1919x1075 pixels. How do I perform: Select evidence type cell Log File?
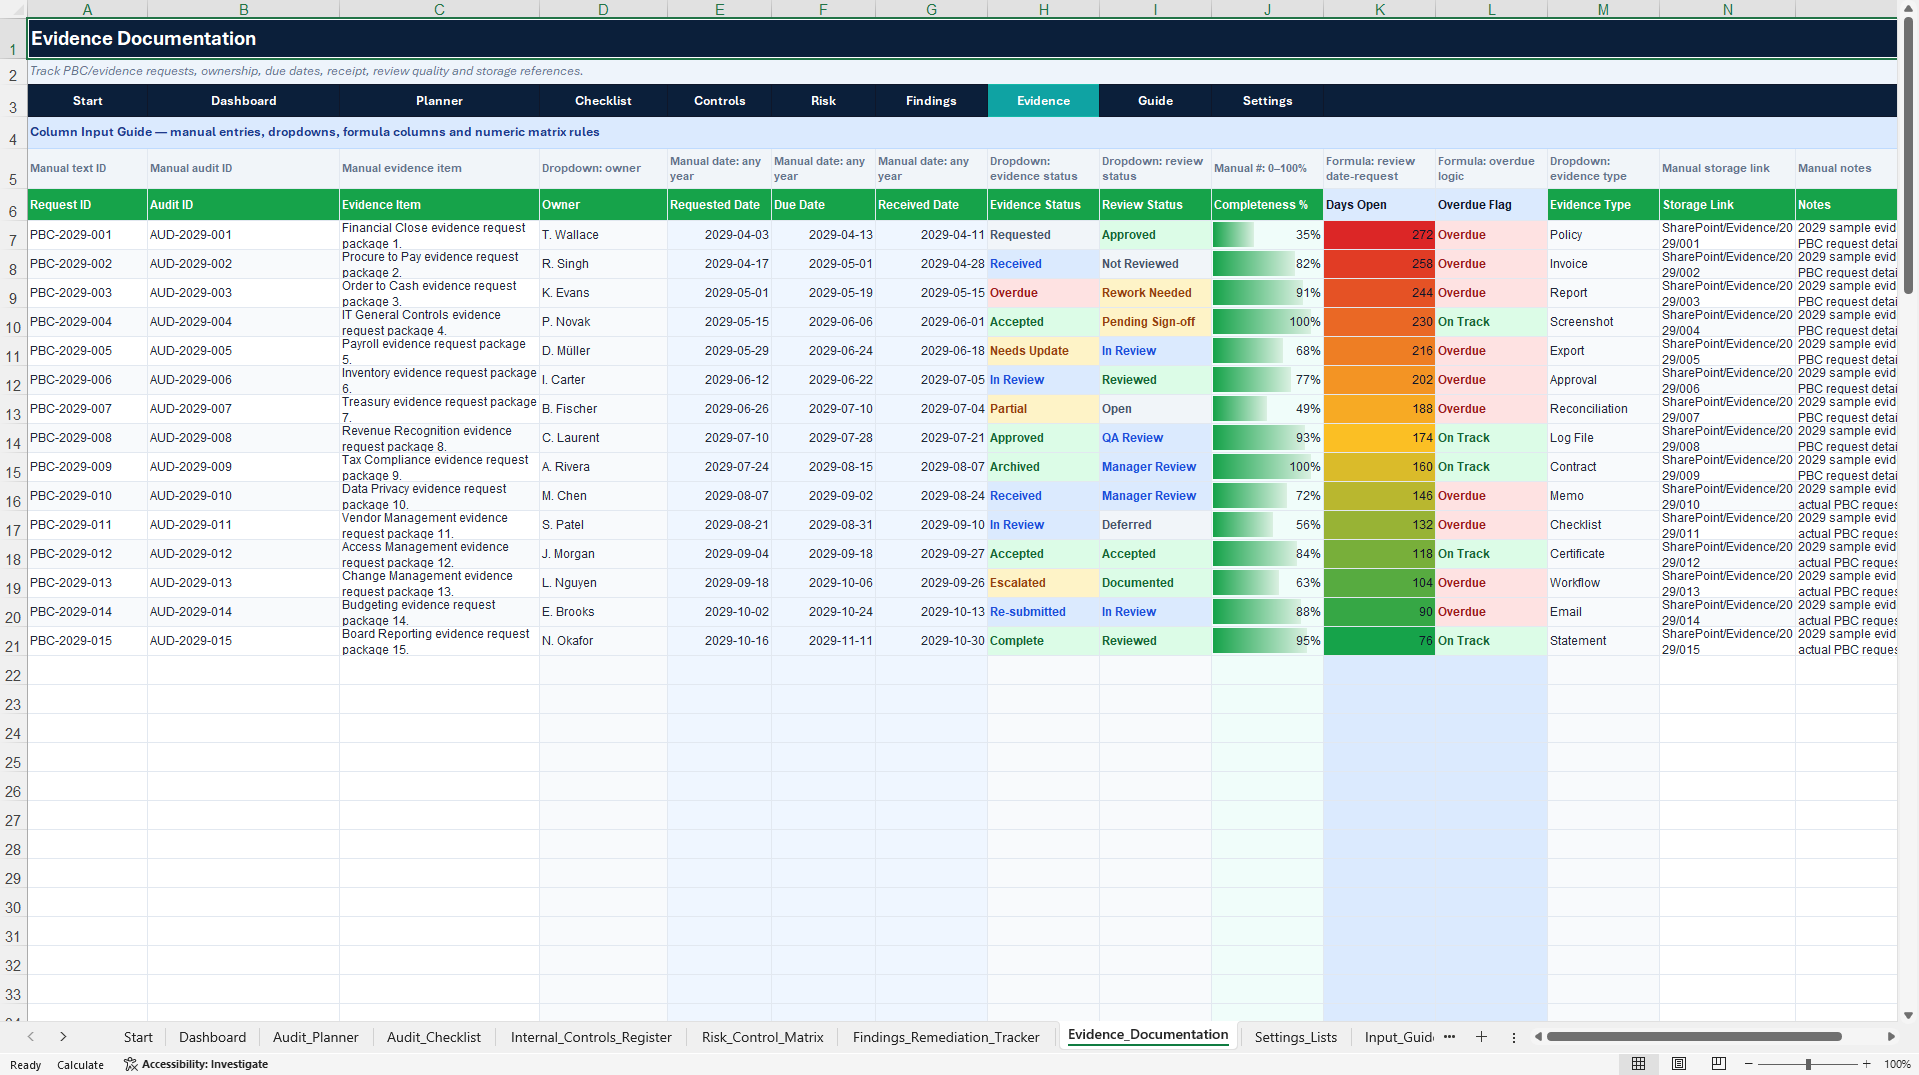pos(1603,438)
